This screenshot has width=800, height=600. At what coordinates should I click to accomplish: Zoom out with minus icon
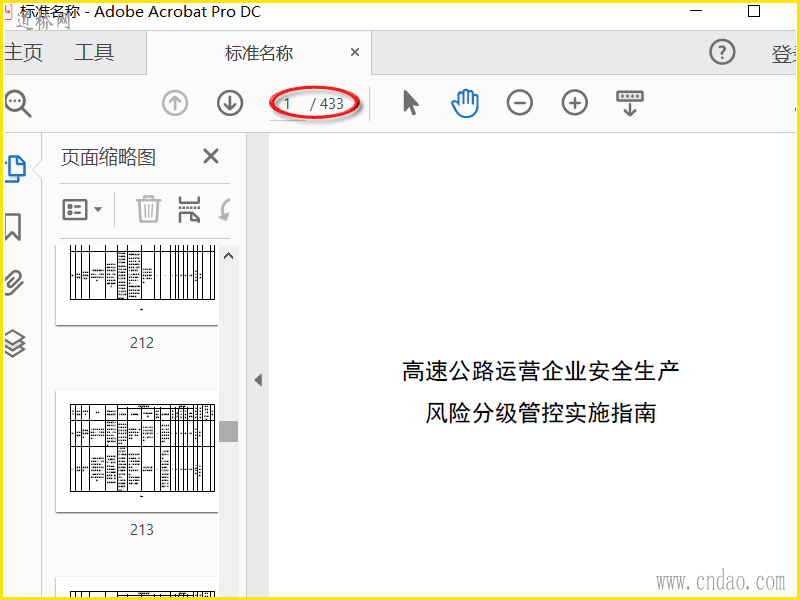[x=520, y=103]
